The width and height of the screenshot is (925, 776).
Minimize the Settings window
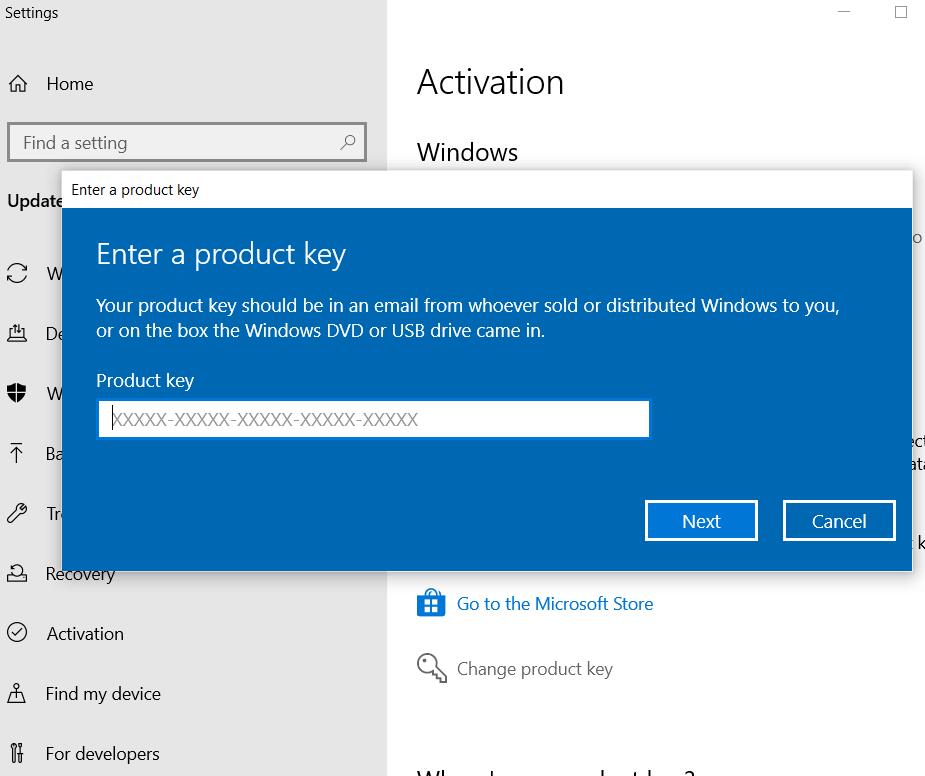click(x=844, y=12)
